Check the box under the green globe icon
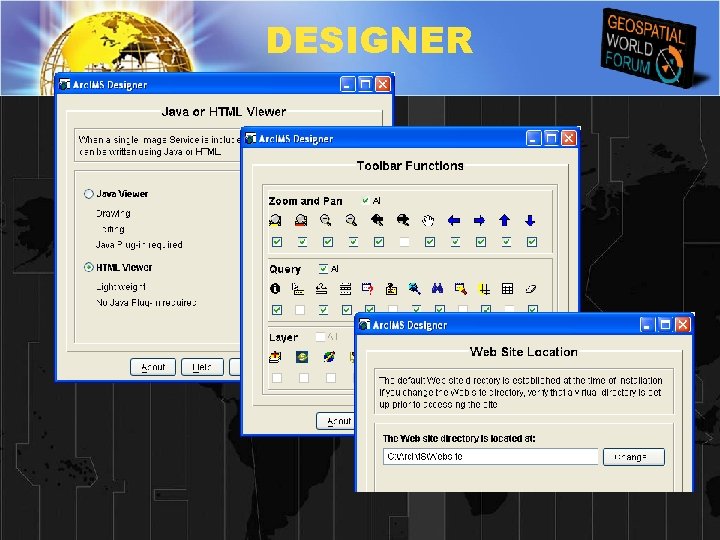This screenshot has height=540, width=720. tap(304, 378)
